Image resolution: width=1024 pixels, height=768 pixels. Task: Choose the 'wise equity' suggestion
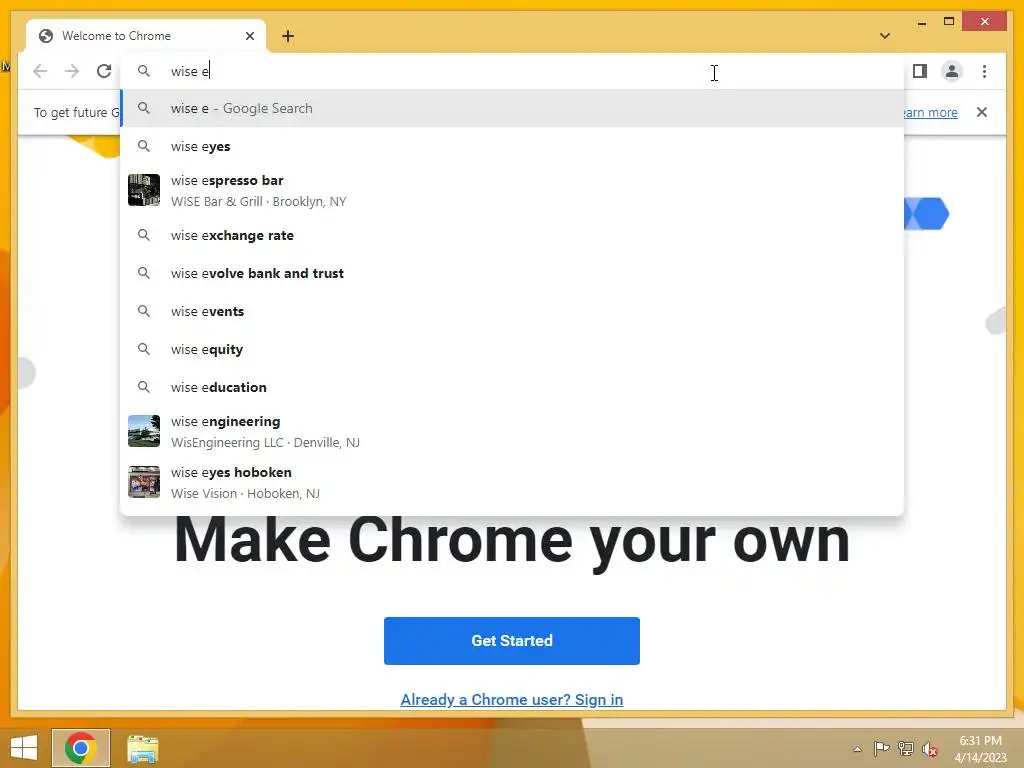point(512,349)
